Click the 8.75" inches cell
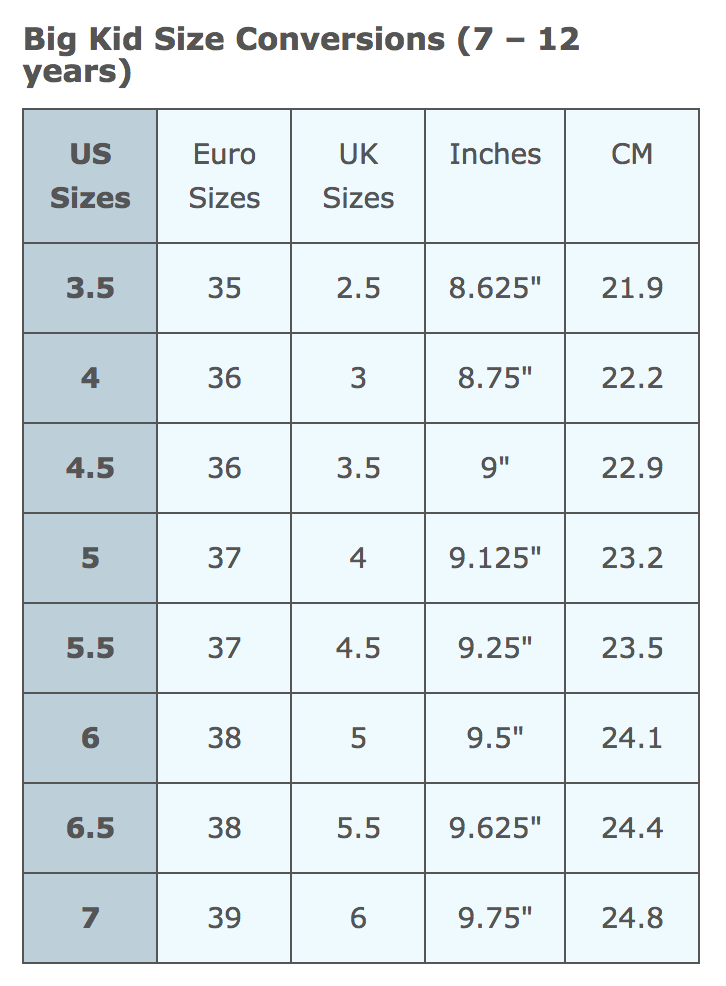 tap(495, 378)
